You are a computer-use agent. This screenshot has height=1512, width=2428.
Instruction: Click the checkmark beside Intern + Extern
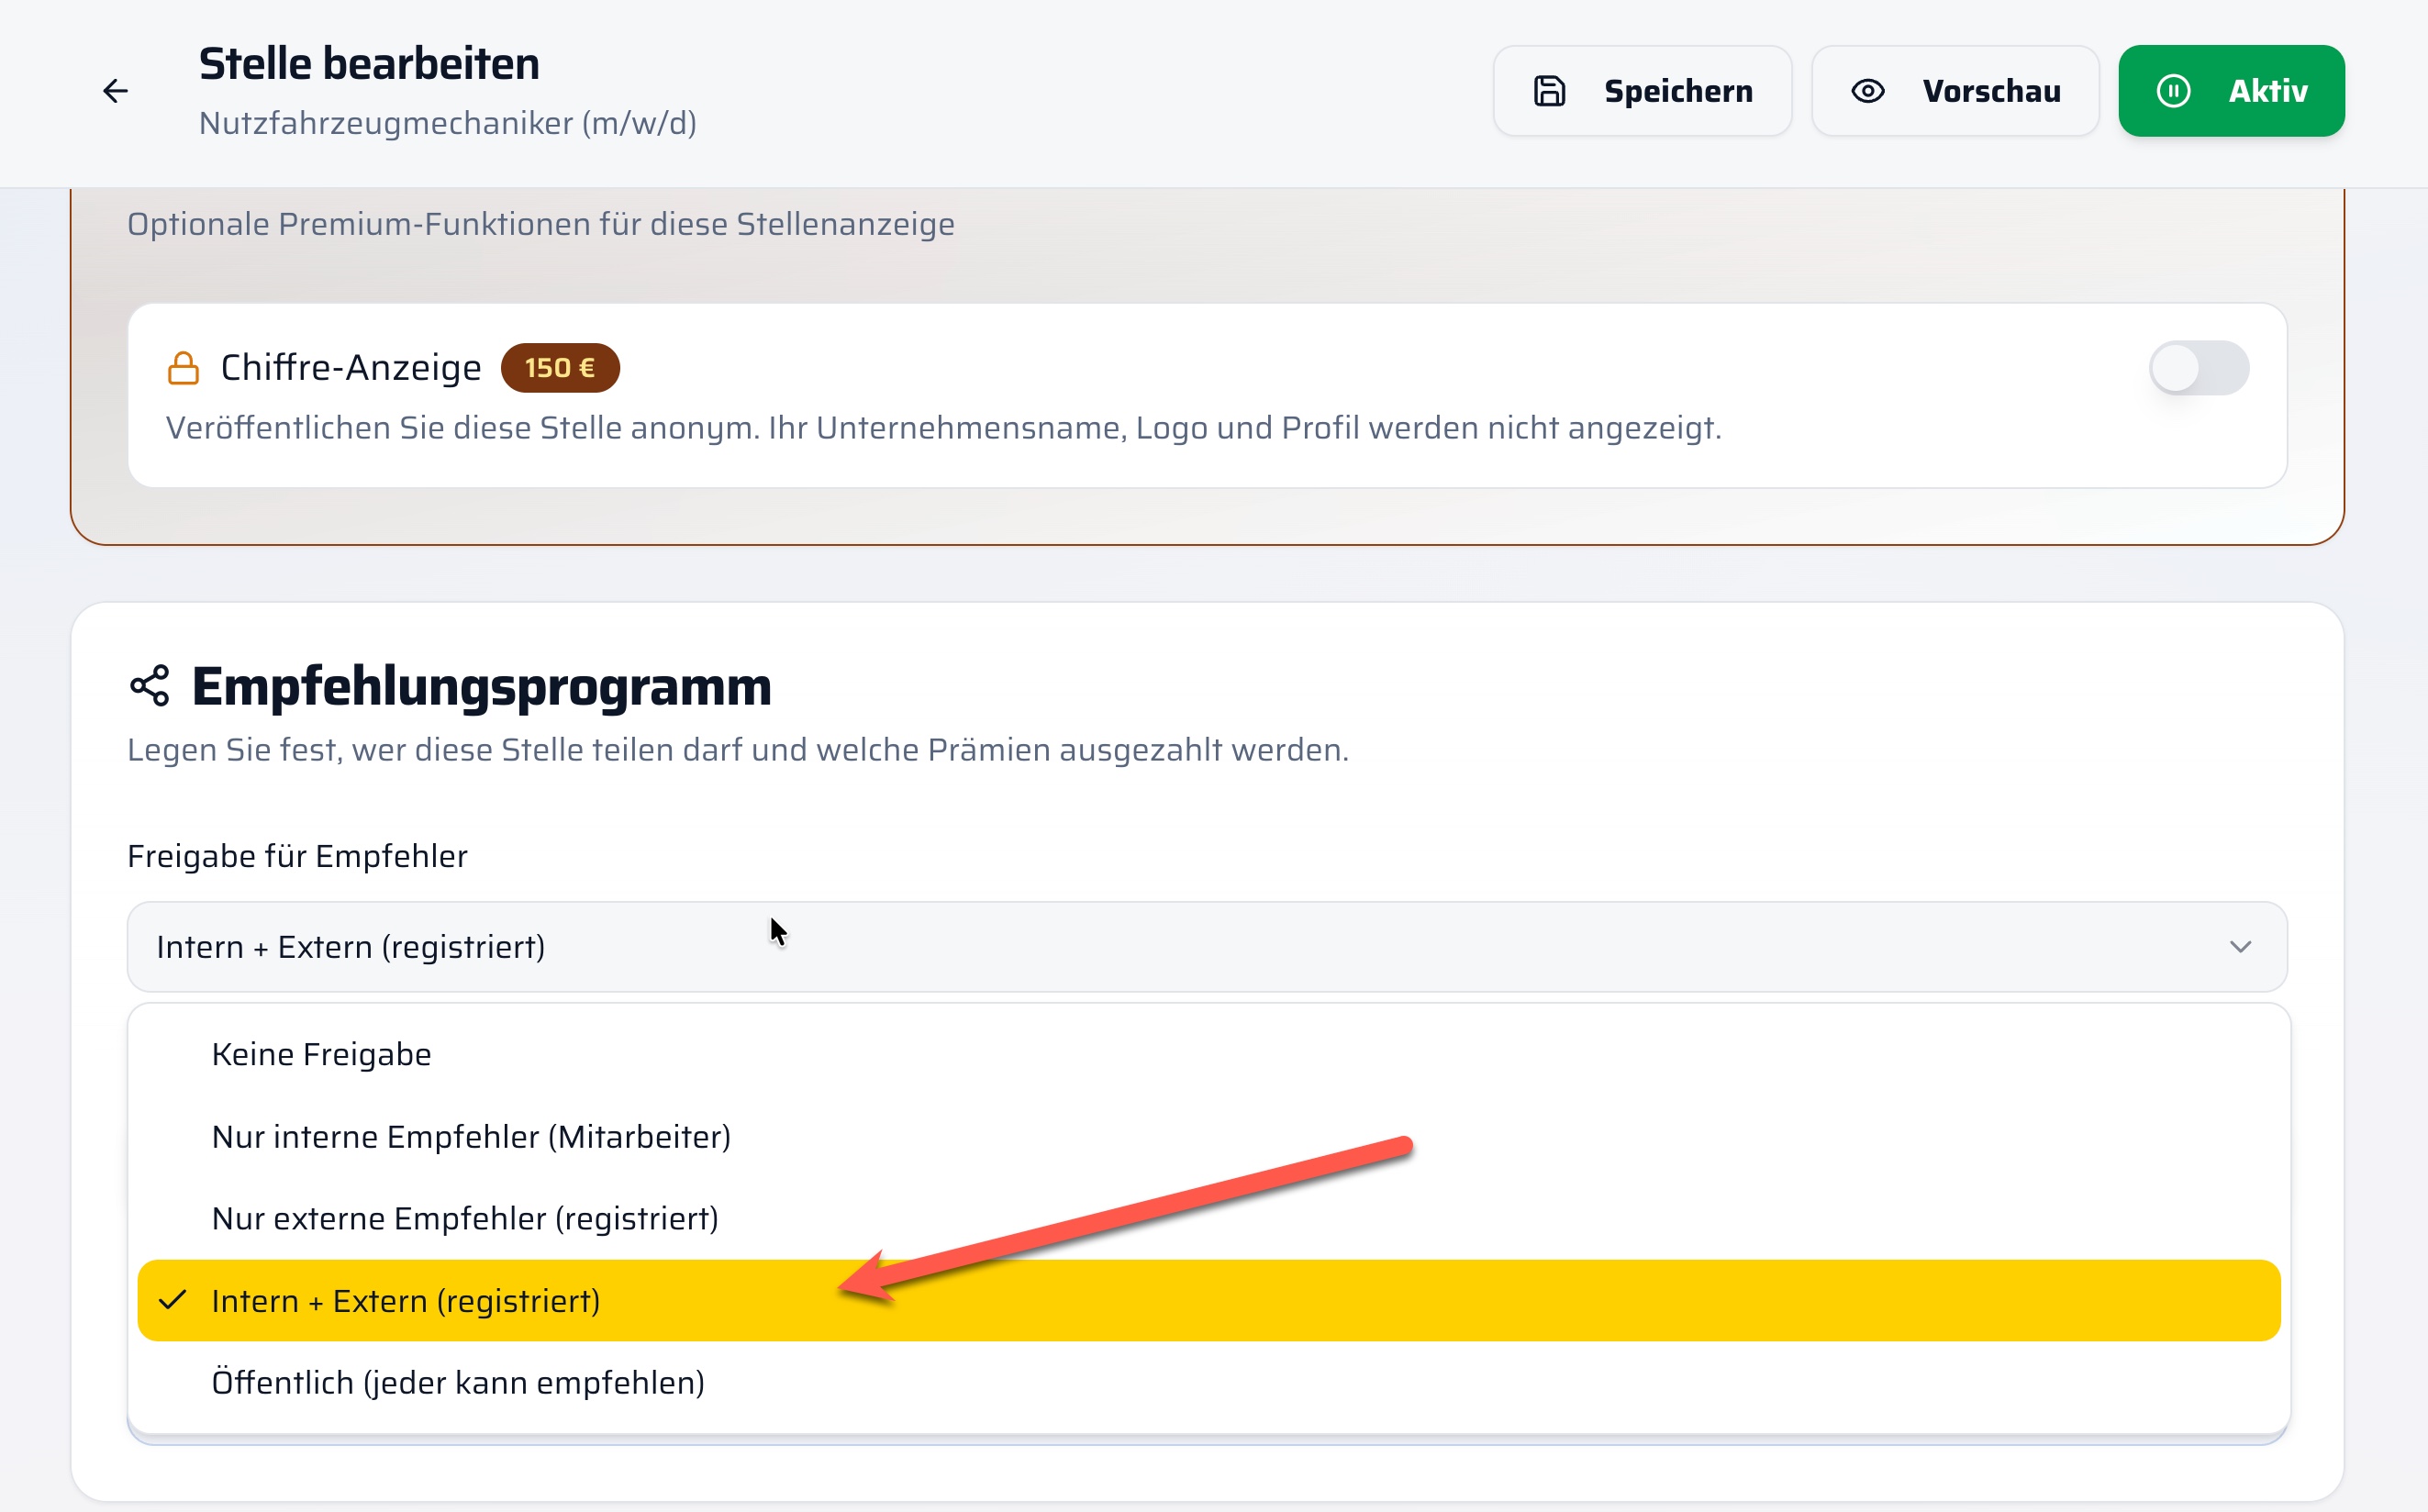click(x=173, y=1300)
